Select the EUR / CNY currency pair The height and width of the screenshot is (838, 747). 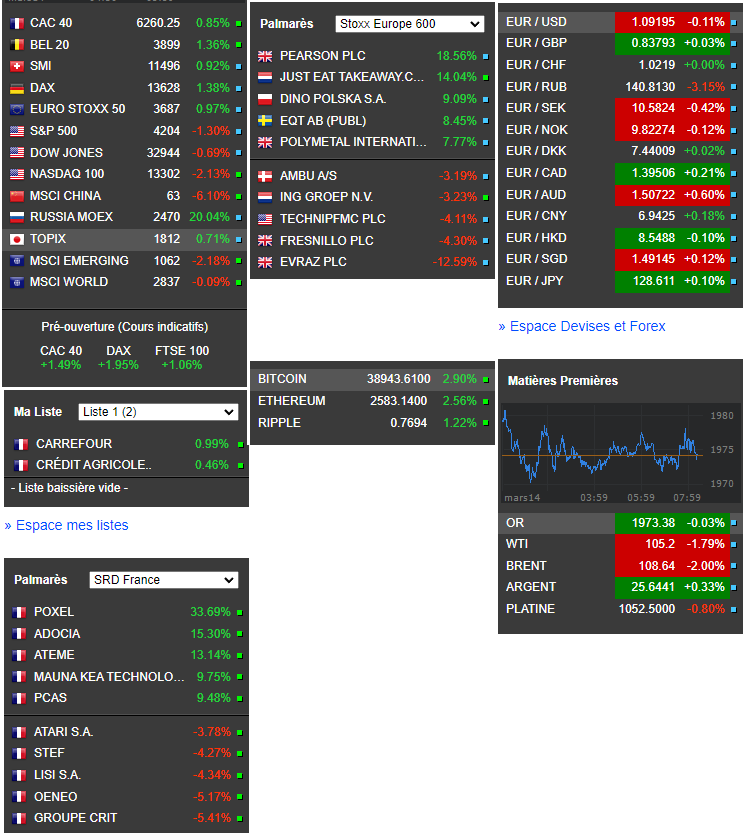click(620, 216)
